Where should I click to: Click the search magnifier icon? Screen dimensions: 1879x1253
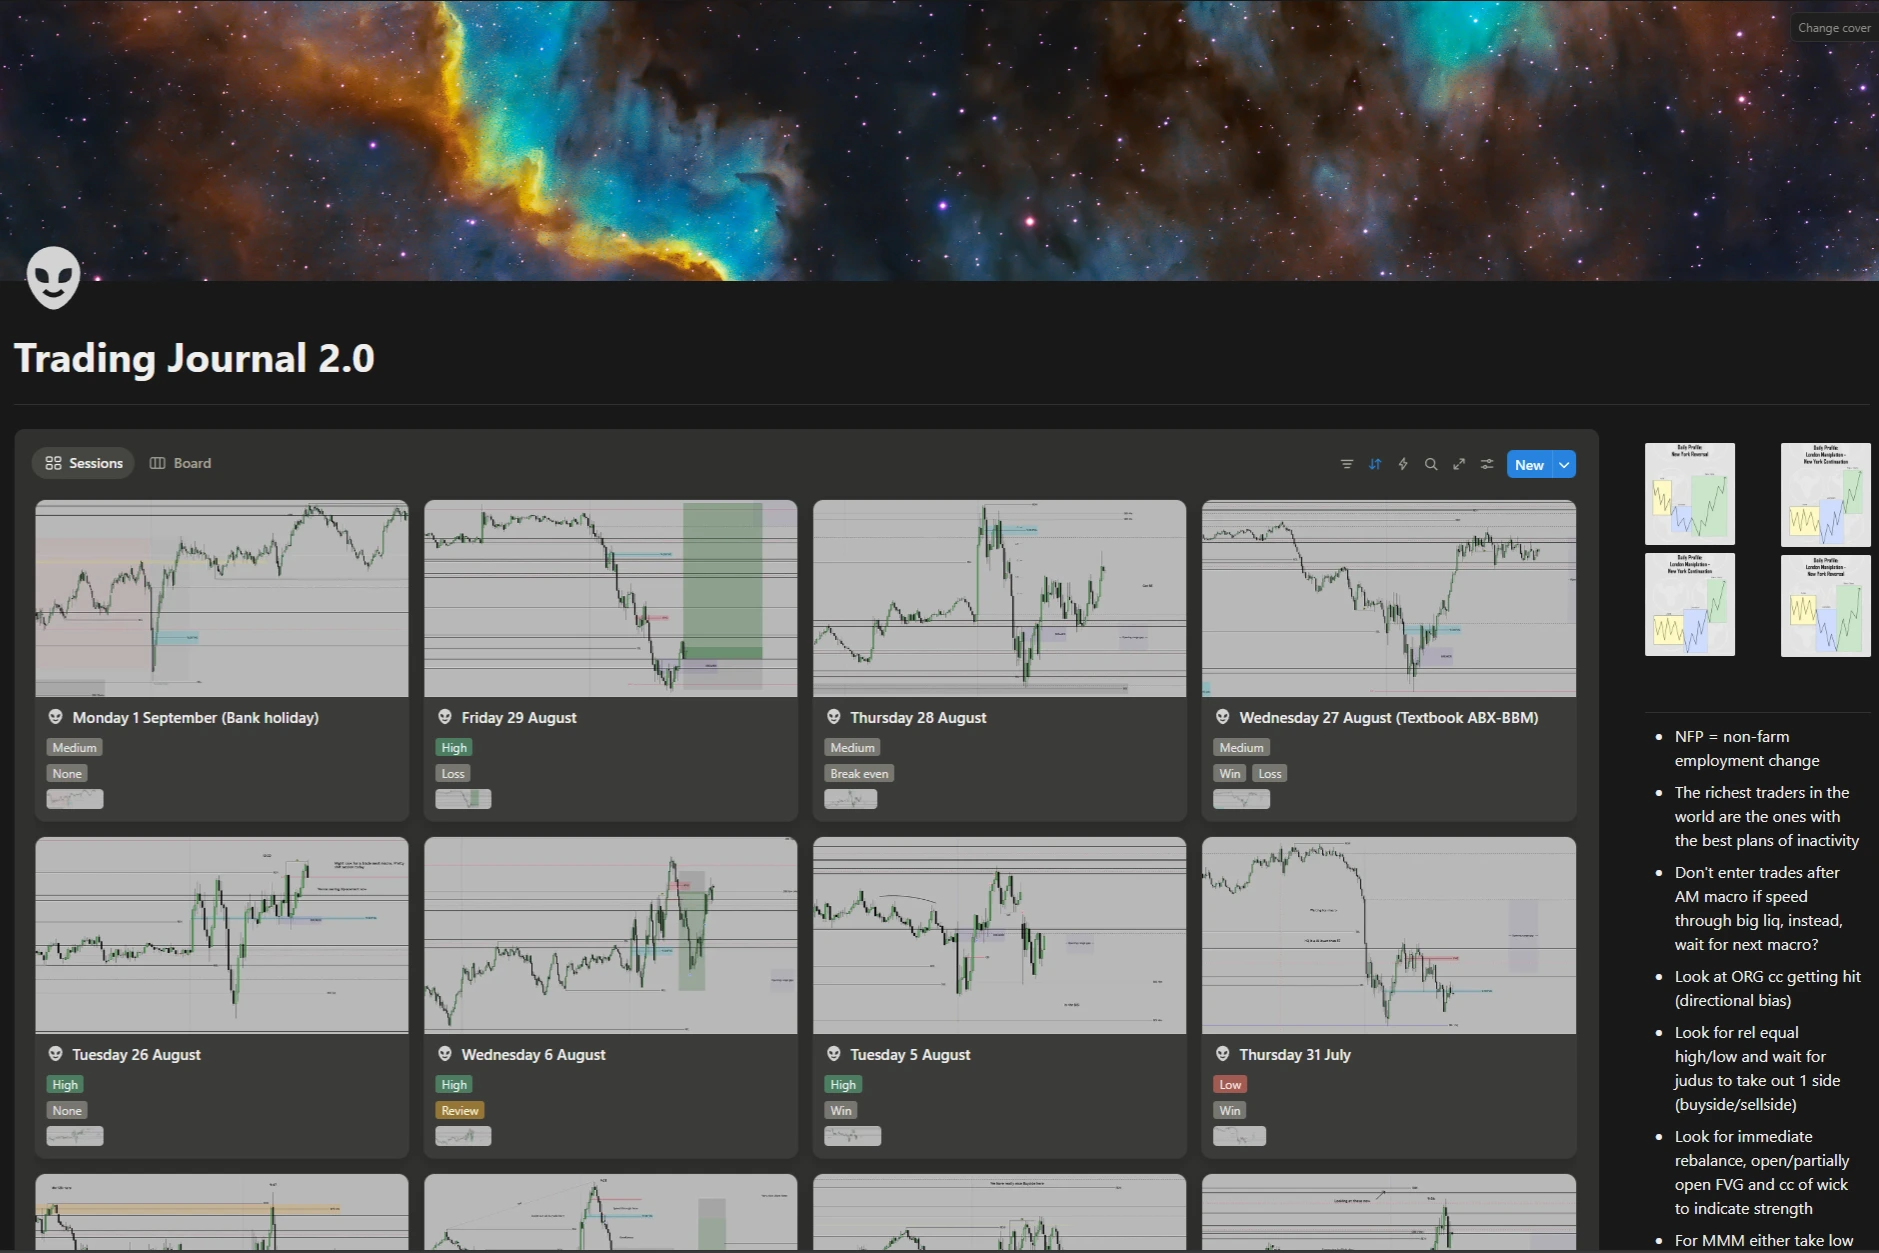pos(1431,464)
